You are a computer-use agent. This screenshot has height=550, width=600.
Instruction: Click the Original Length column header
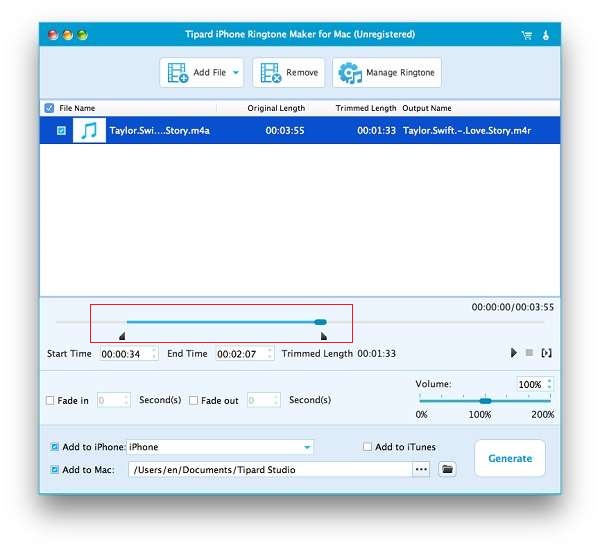click(x=276, y=108)
